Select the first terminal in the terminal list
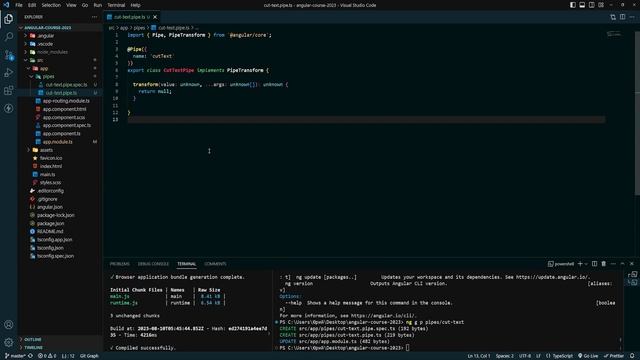The image size is (640, 360). [x=633, y=275]
